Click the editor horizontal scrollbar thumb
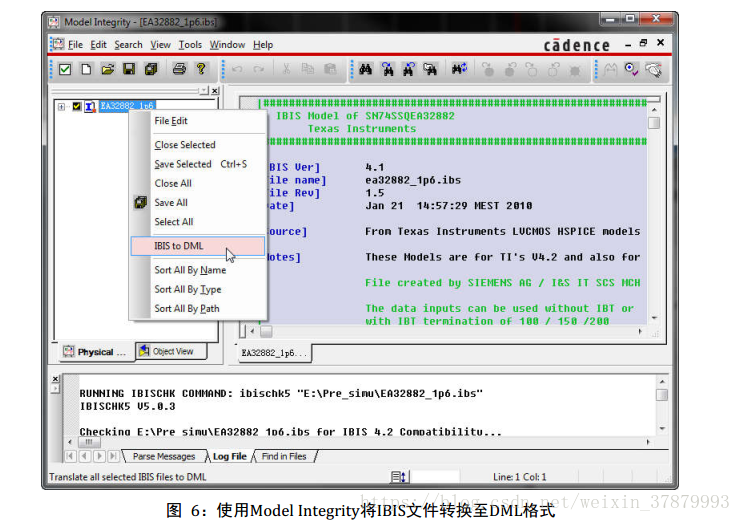The height and width of the screenshot is (522, 741). pos(267,332)
